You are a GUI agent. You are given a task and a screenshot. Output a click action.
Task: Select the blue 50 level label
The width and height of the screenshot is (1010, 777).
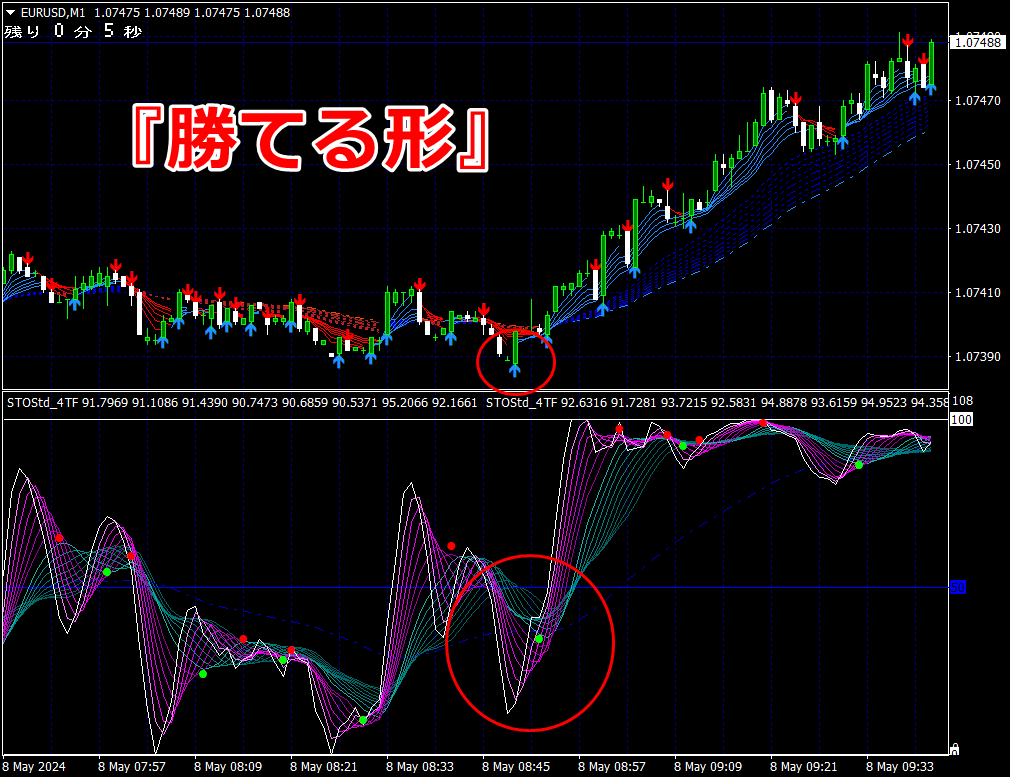[x=958, y=587]
